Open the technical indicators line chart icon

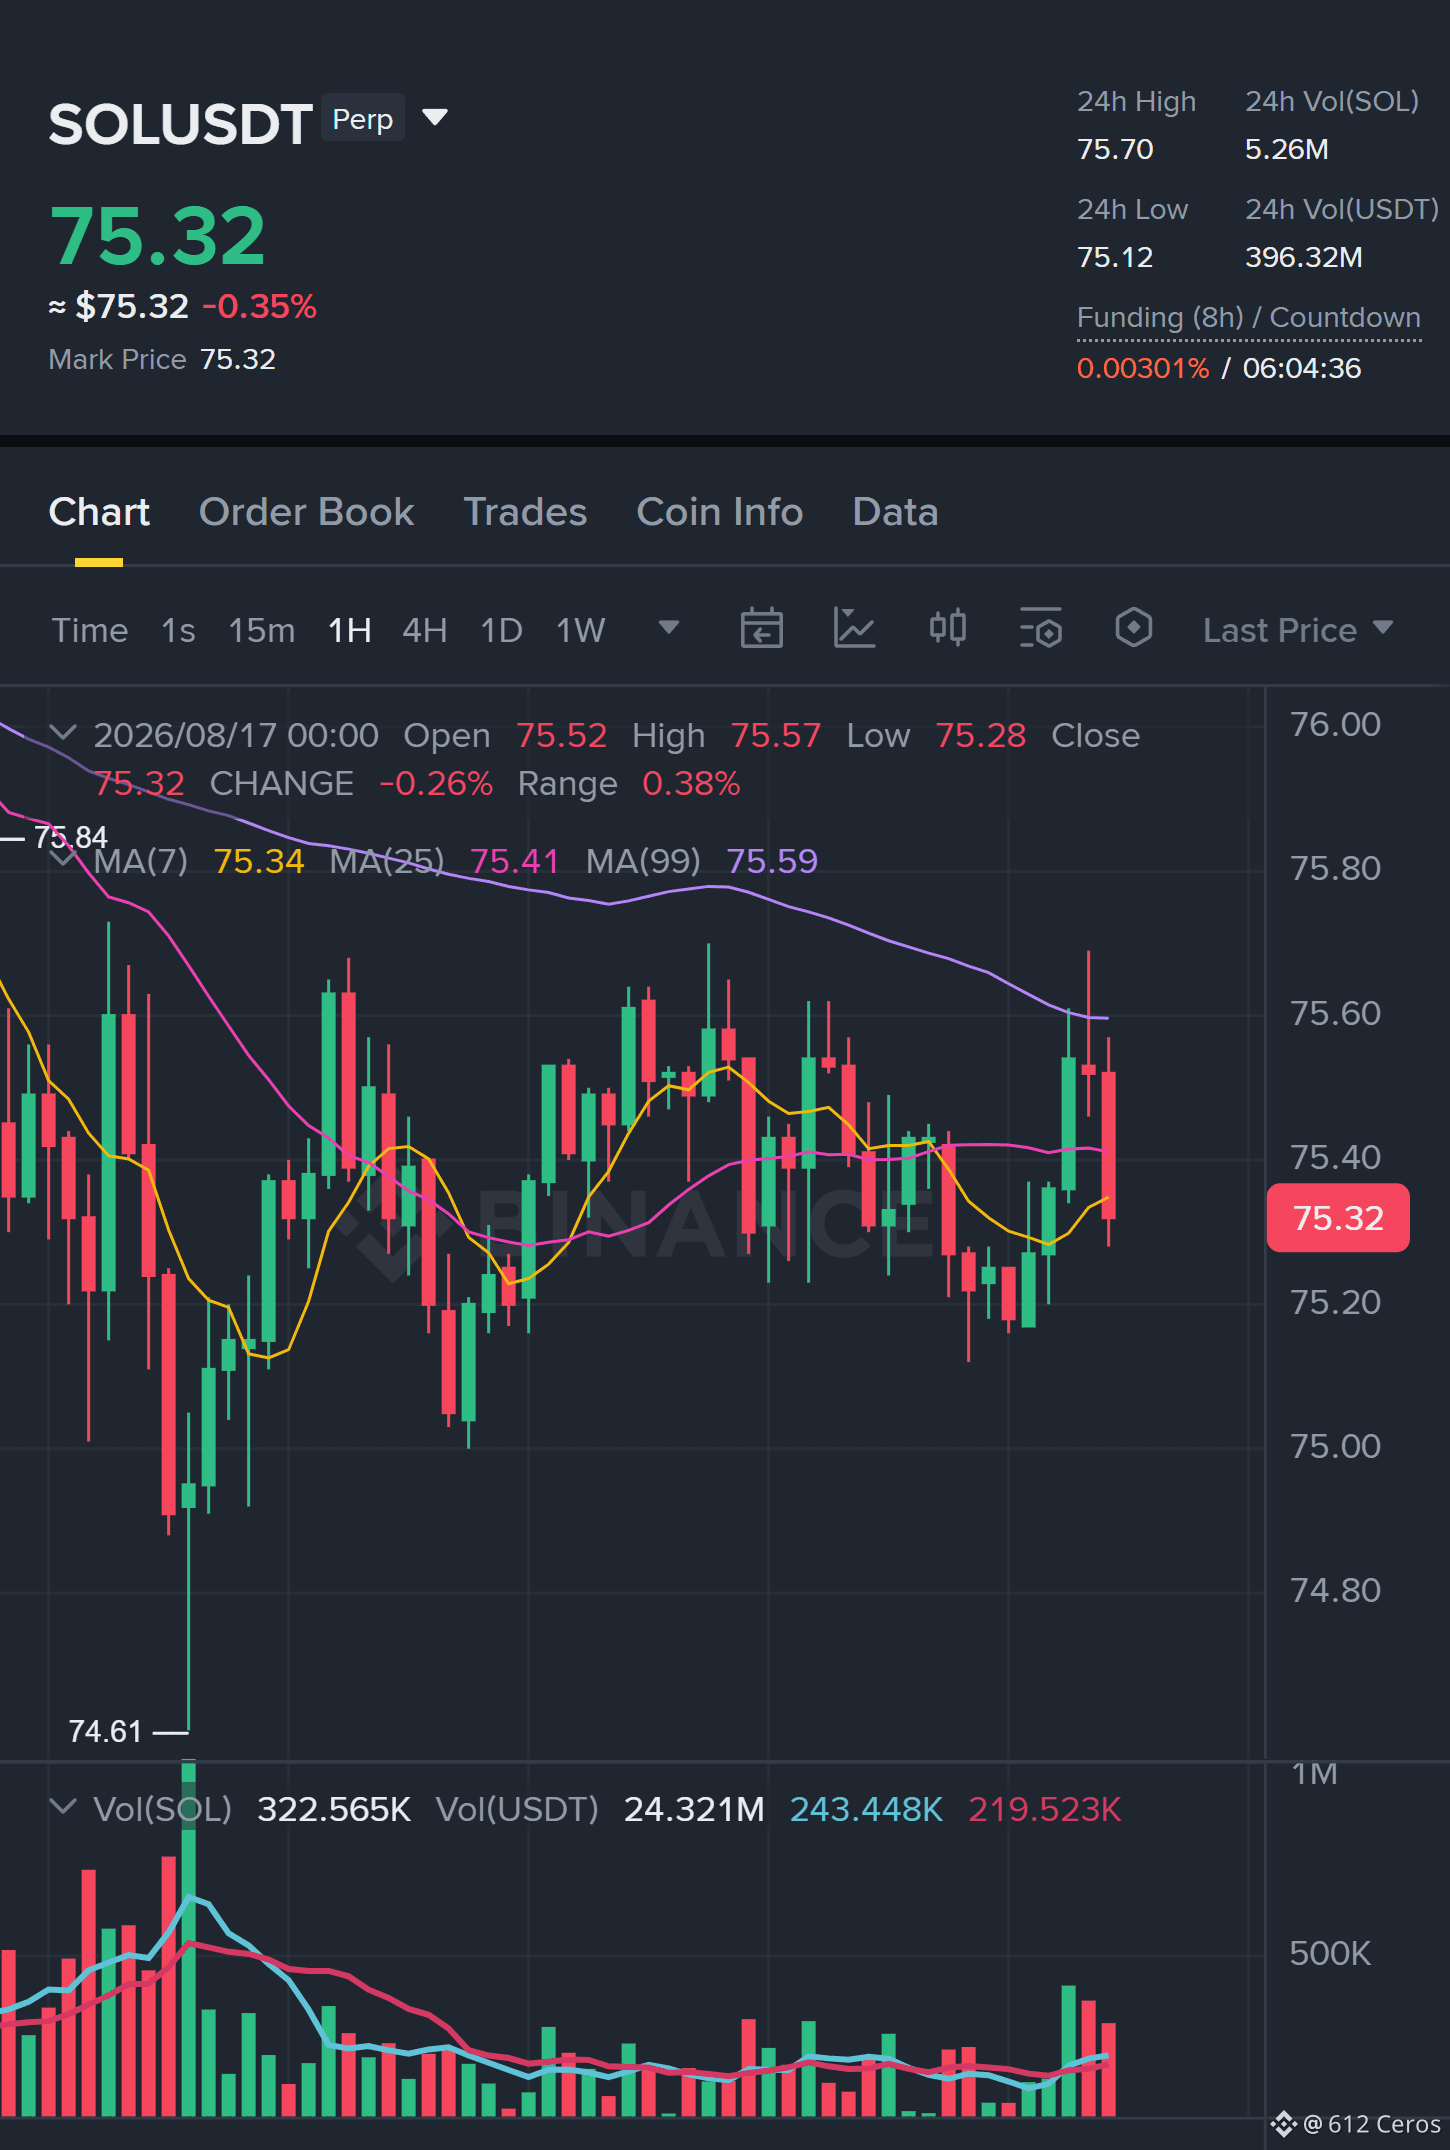(x=854, y=629)
